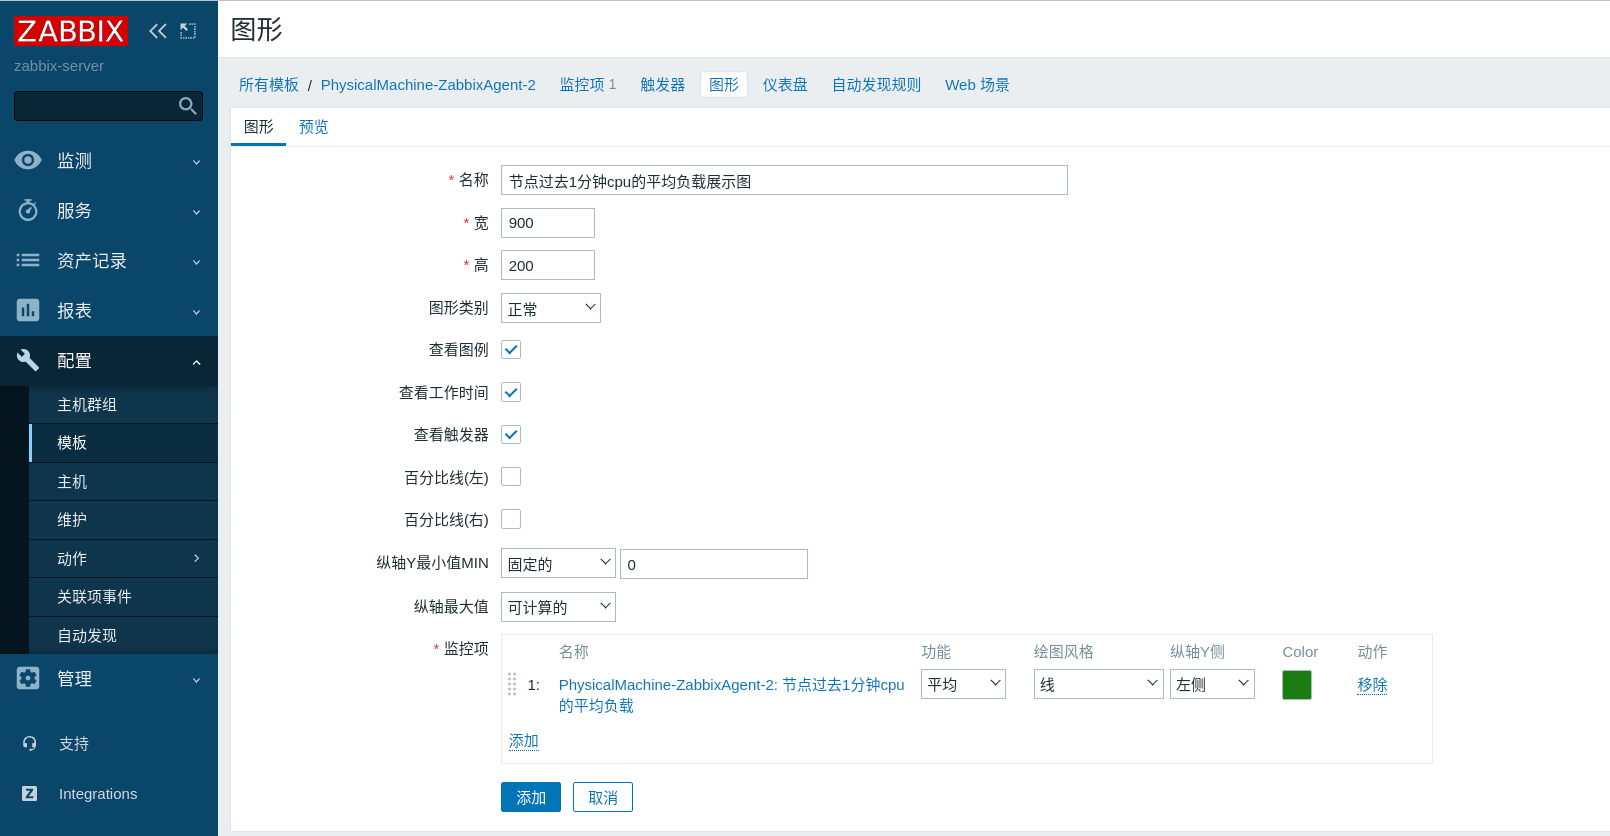Click the 高 field containing 200

coord(548,265)
